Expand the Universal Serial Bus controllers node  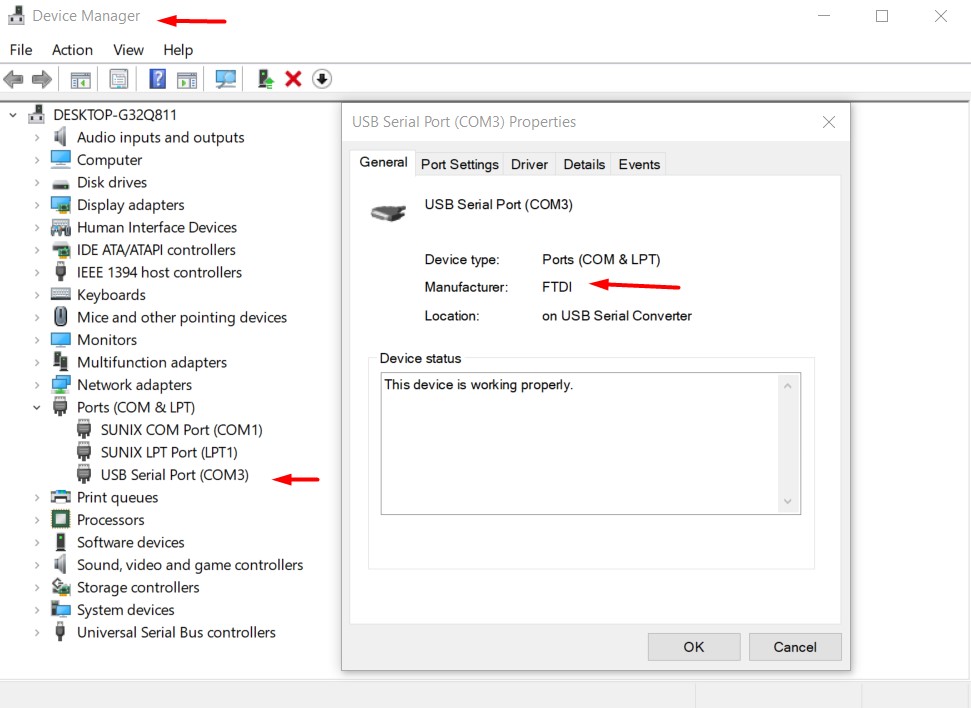pos(37,633)
